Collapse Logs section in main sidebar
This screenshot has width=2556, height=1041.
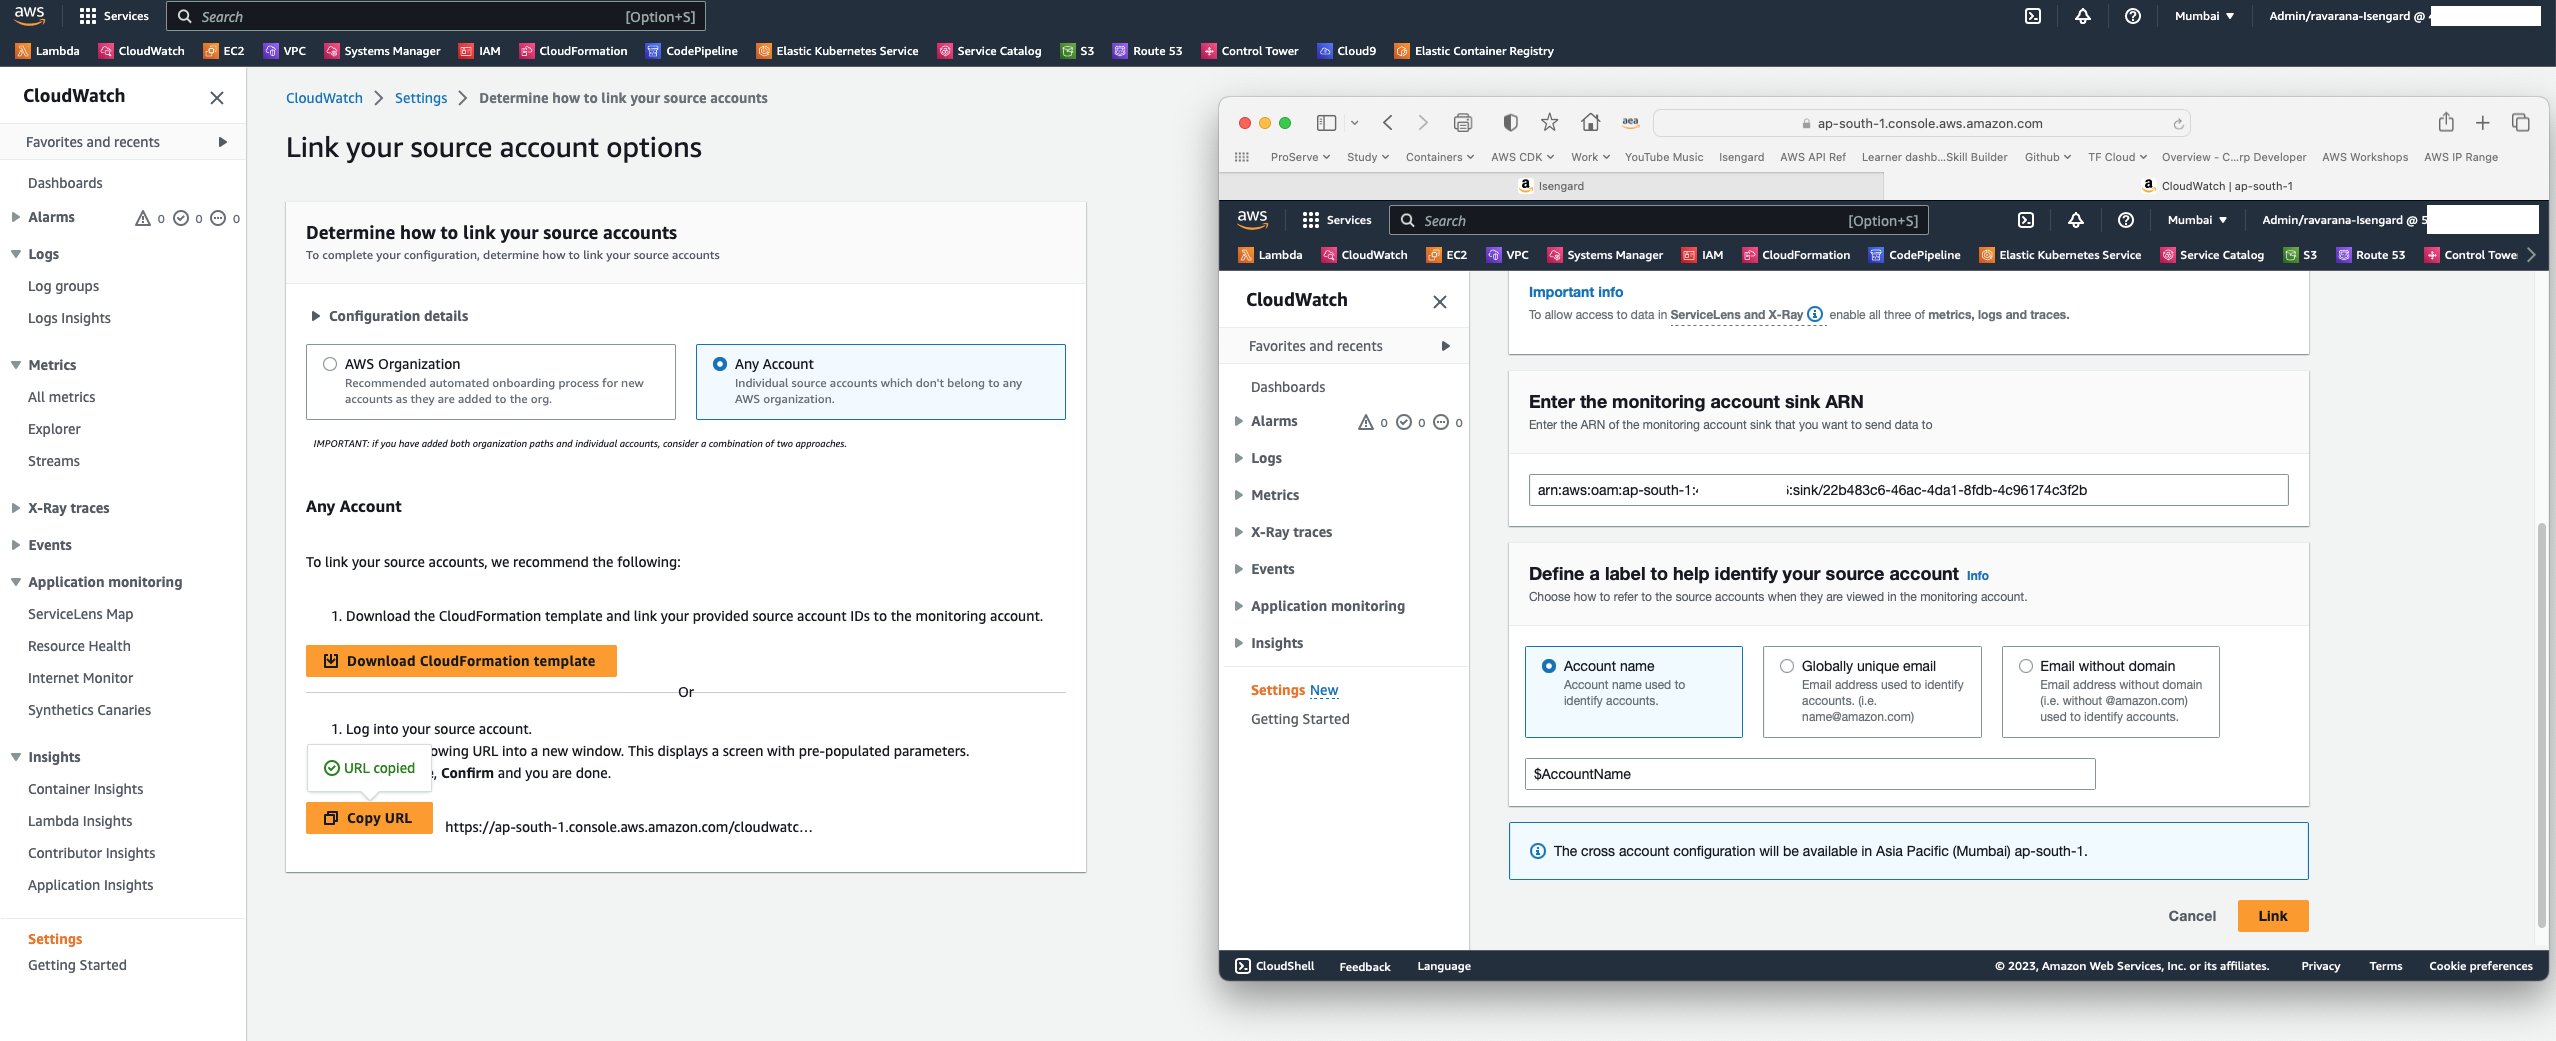coord(16,254)
